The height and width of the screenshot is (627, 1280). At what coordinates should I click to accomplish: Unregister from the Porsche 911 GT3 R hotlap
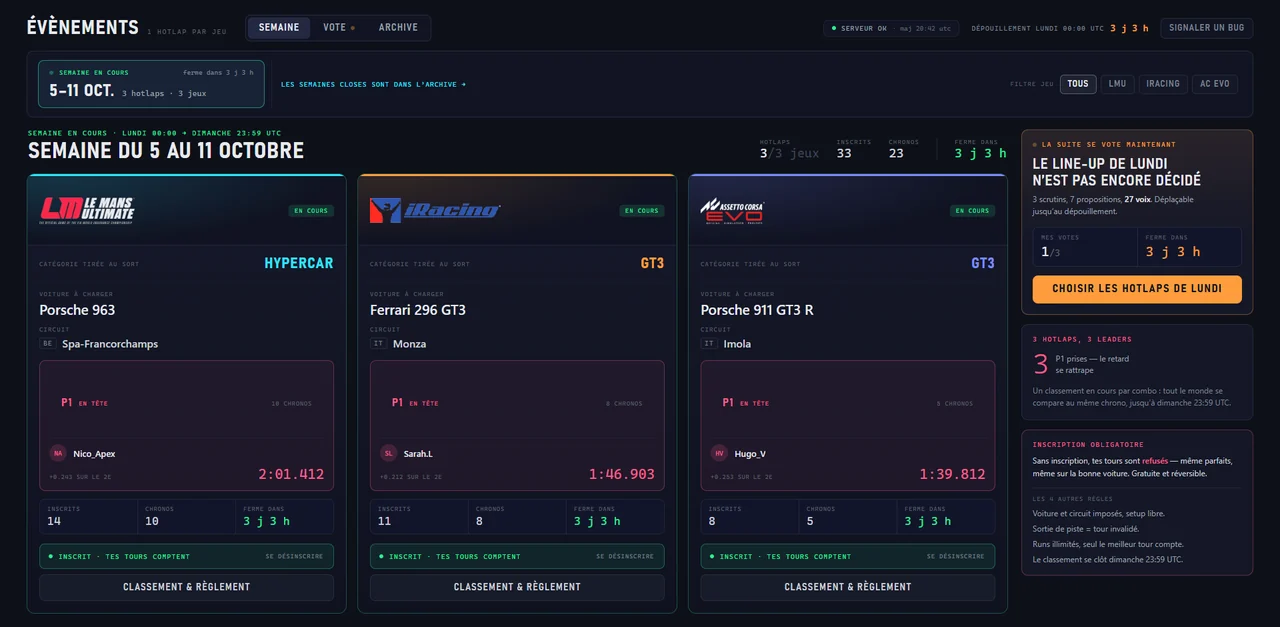(x=957, y=556)
